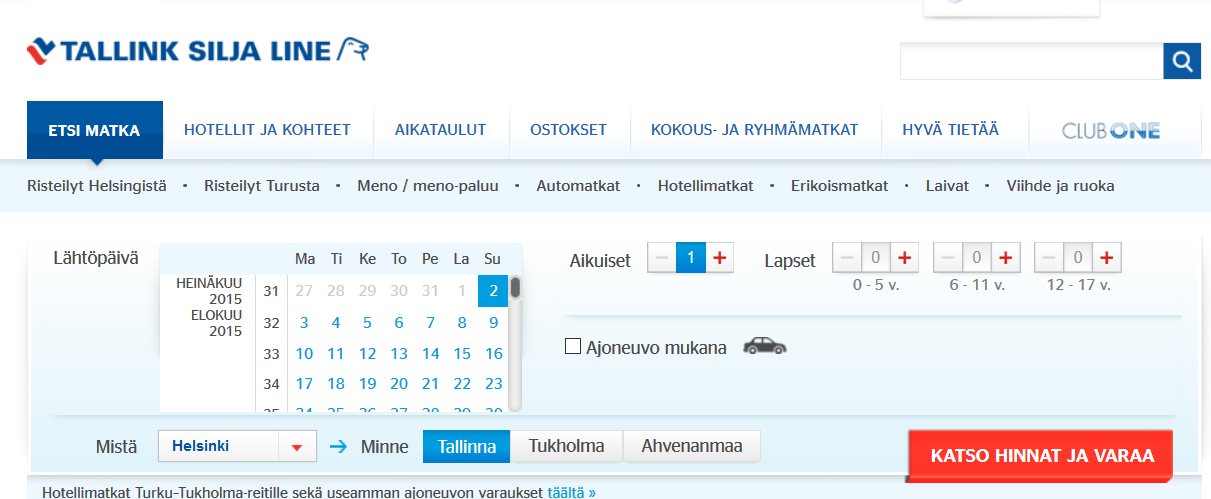The width and height of the screenshot is (1211, 499).
Task: Click the Tallink Silja Line logo
Action: pos(199,50)
